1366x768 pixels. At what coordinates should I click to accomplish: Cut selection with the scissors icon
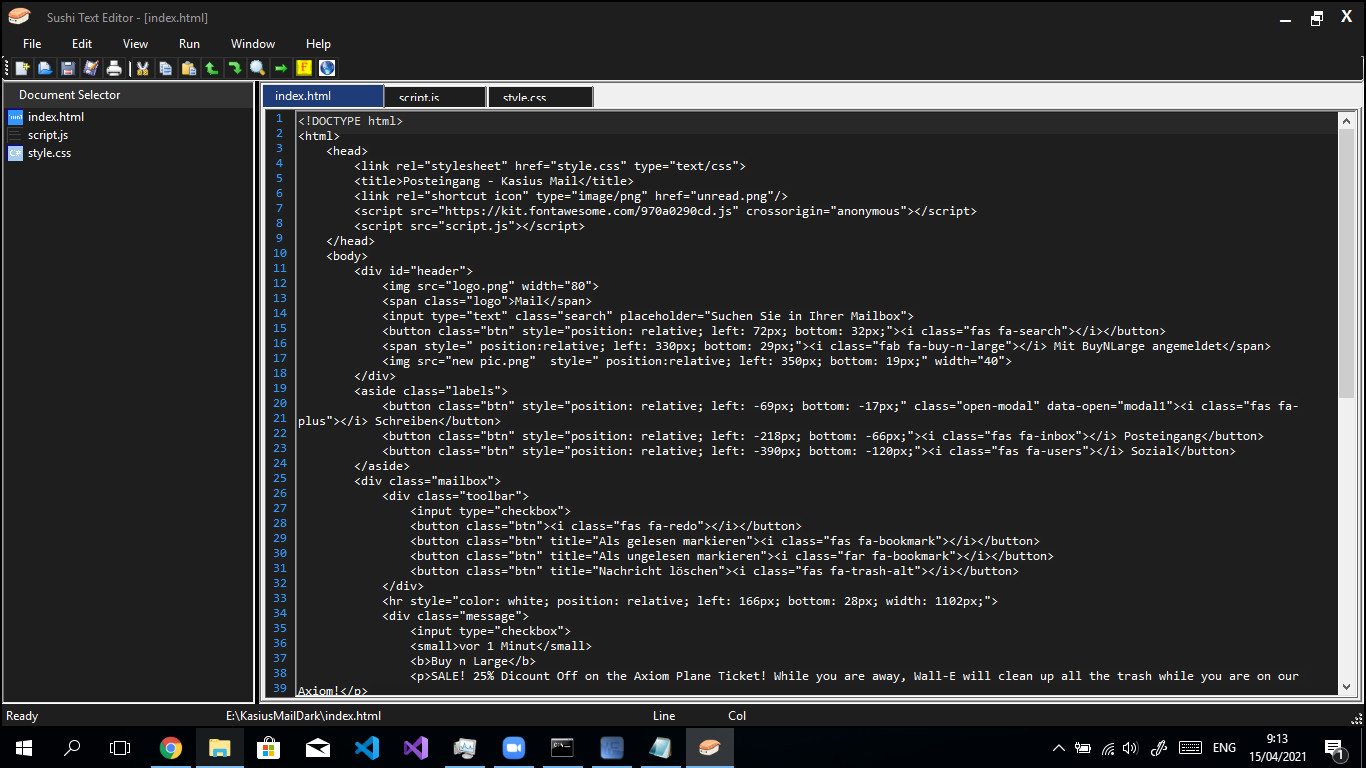(142, 68)
